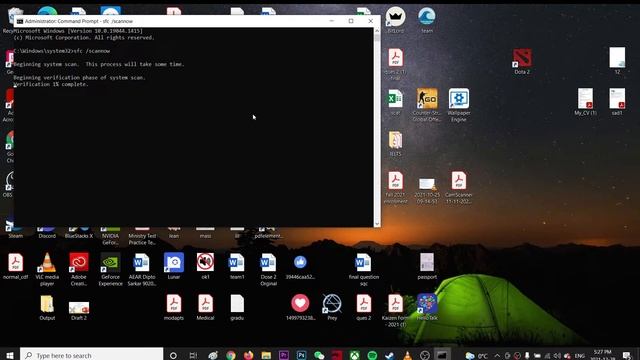
Task: Open OBS Studio from the taskbar
Action: point(425,356)
